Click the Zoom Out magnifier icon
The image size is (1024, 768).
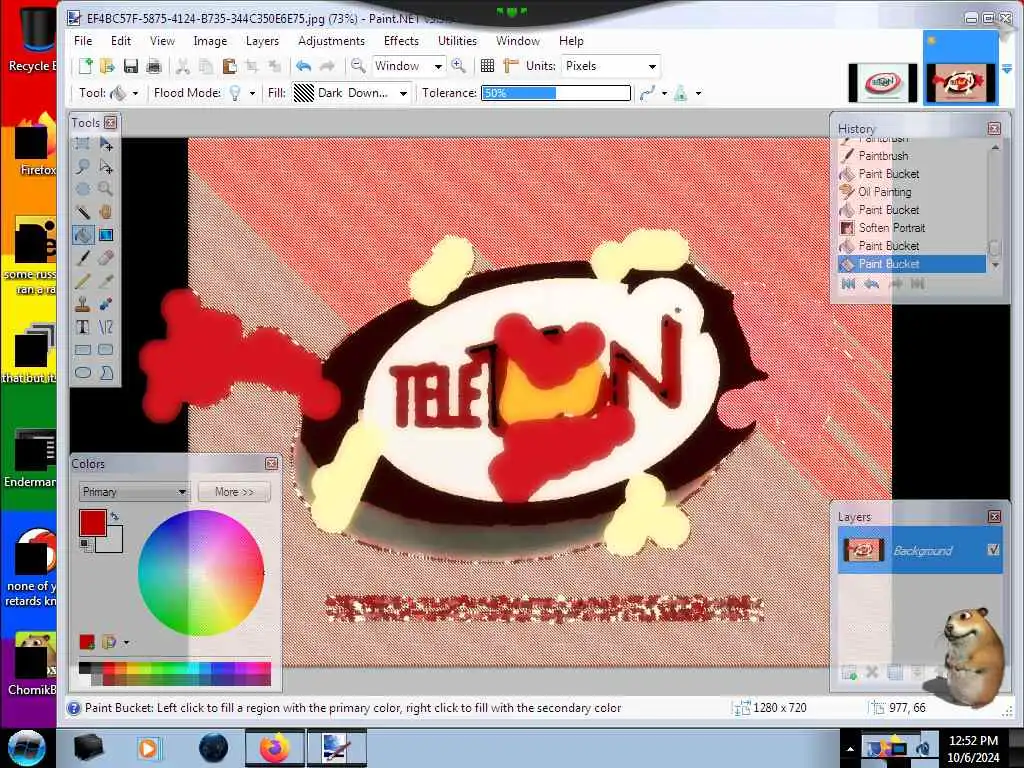[x=358, y=66]
